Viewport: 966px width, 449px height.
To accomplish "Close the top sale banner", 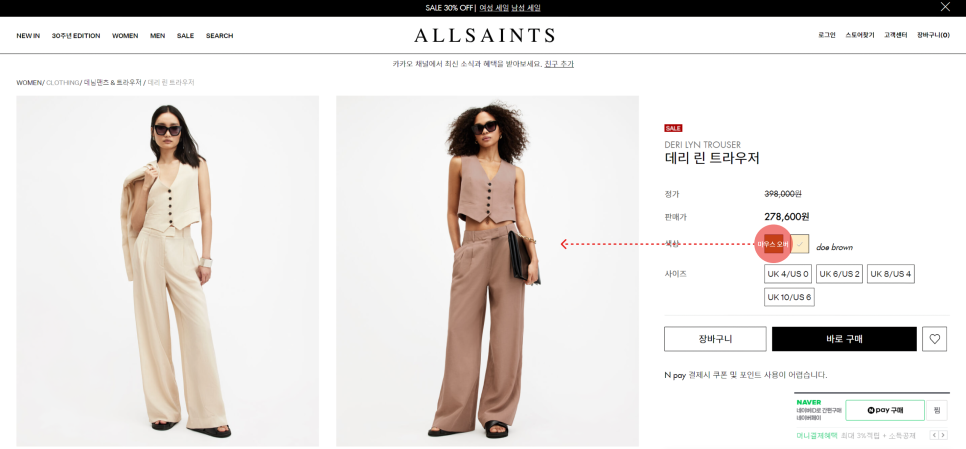I will 945,7.
